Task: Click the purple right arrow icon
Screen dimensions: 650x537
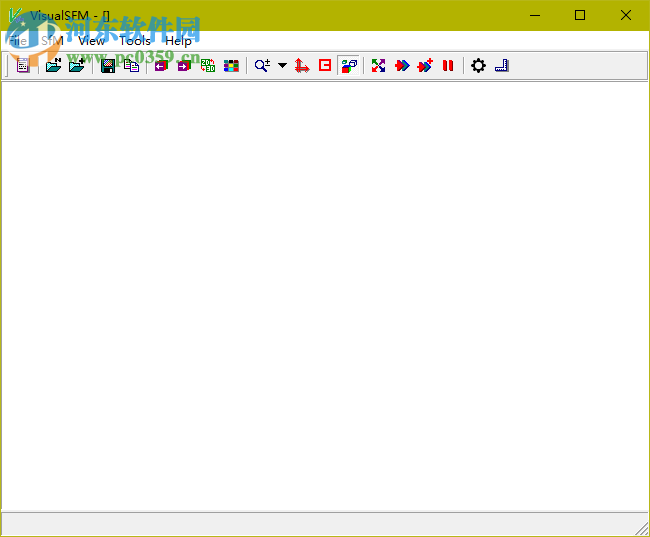Action: [x=184, y=66]
